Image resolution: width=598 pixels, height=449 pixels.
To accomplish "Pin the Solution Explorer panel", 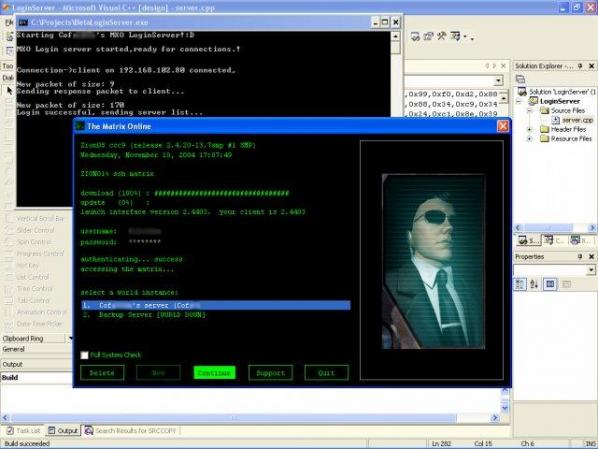I will (580, 66).
